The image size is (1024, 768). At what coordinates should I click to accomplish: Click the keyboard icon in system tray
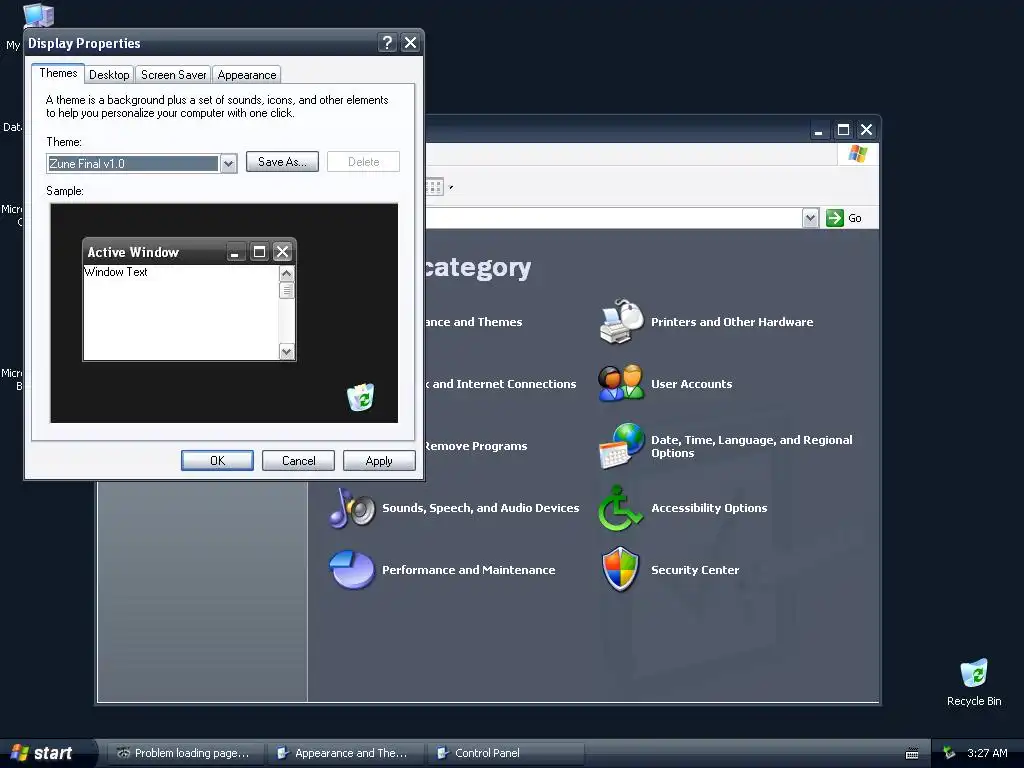click(912, 754)
